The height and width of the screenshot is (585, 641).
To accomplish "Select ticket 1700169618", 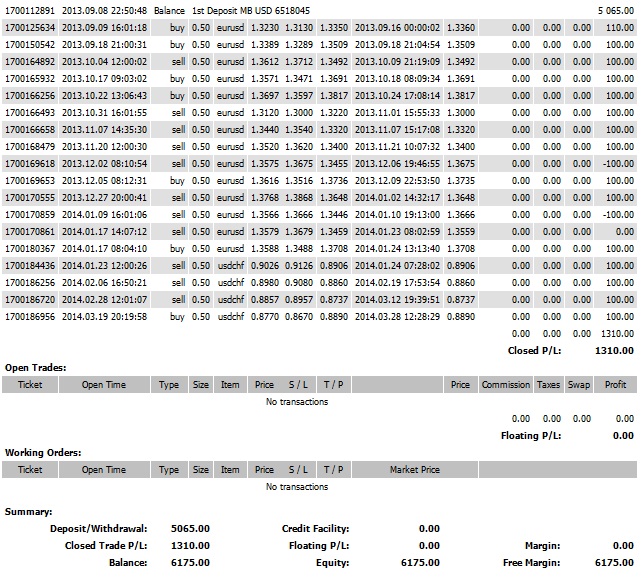I will [x=30, y=164].
